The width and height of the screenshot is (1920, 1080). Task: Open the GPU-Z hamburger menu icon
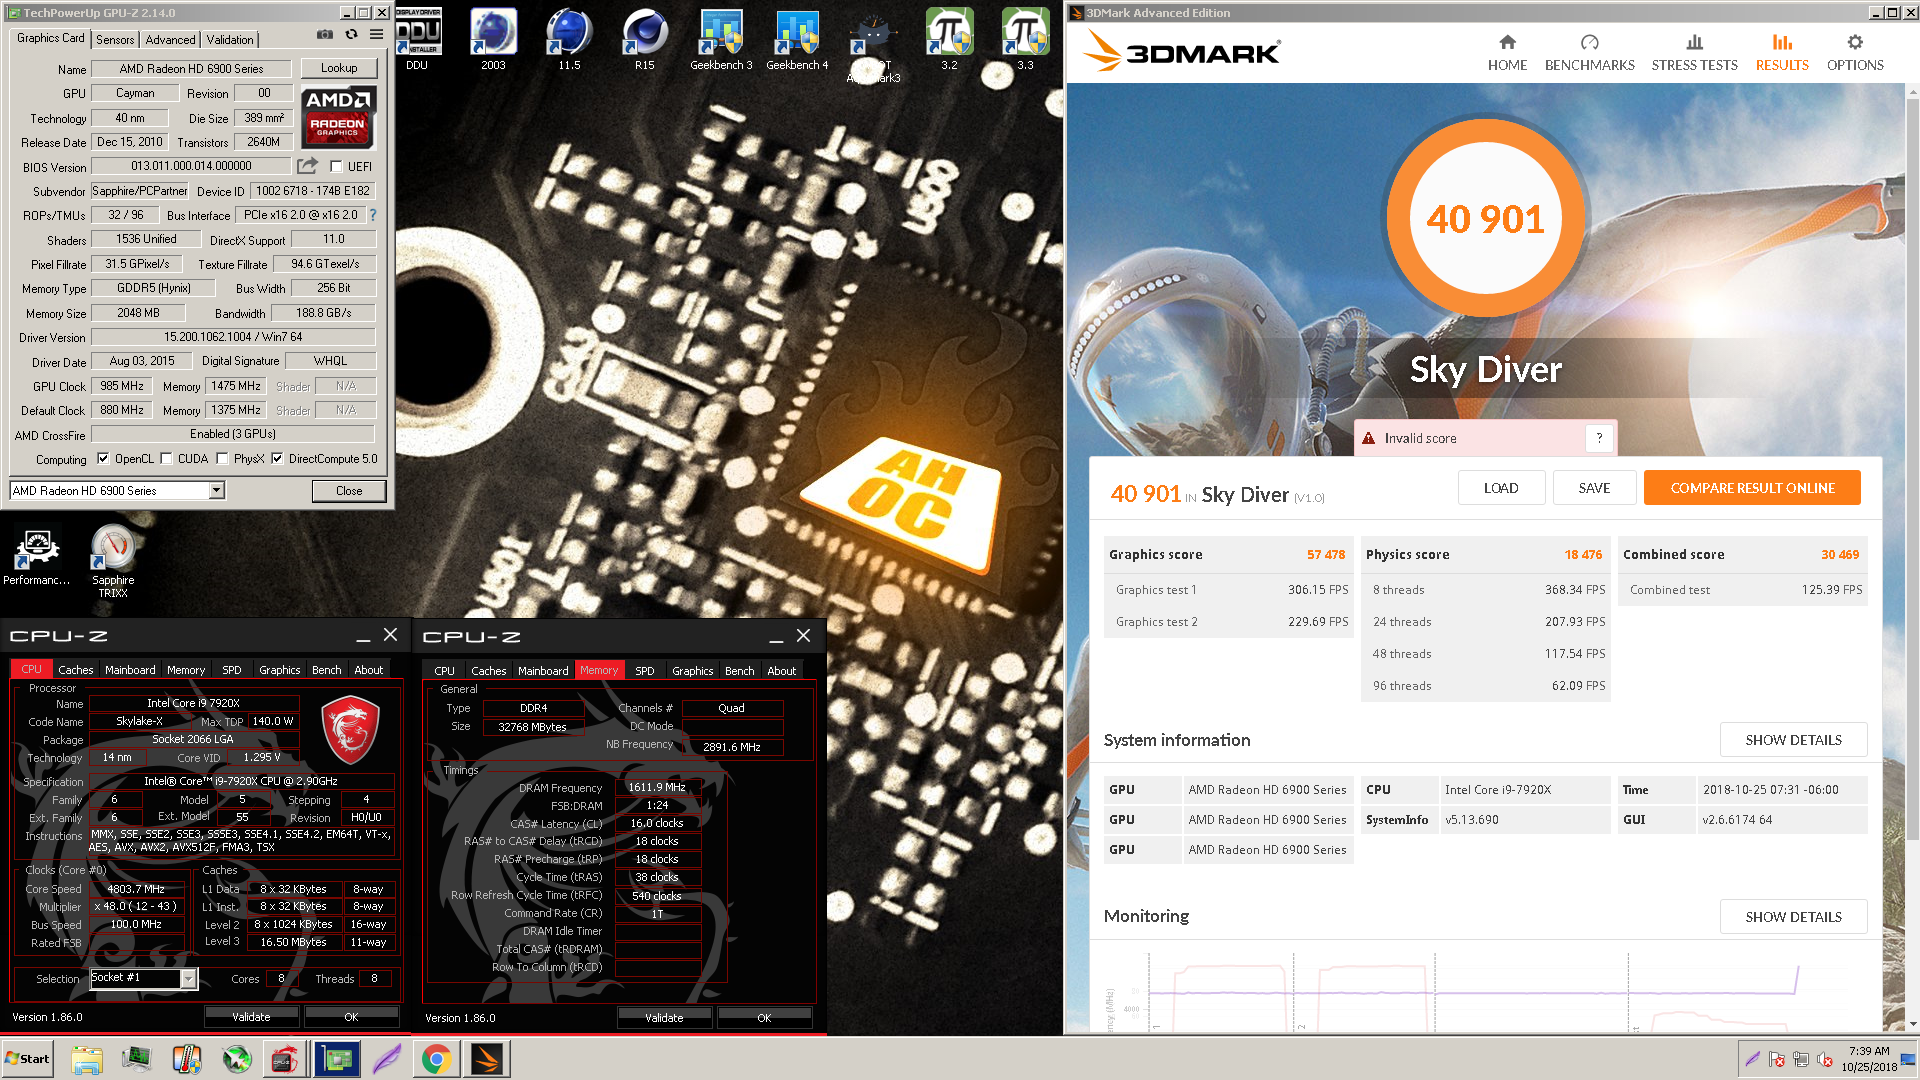[x=376, y=34]
